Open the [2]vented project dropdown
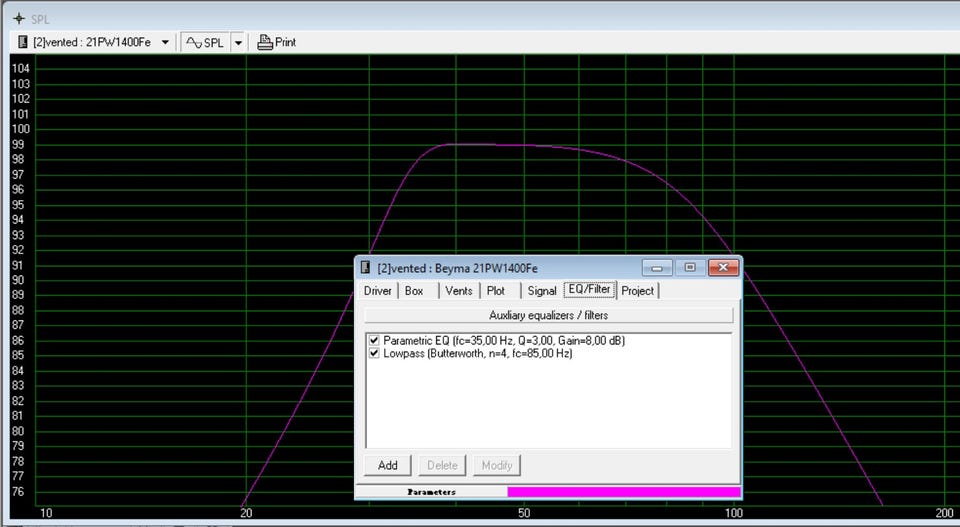This screenshot has width=960, height=527. click(165, 42)
